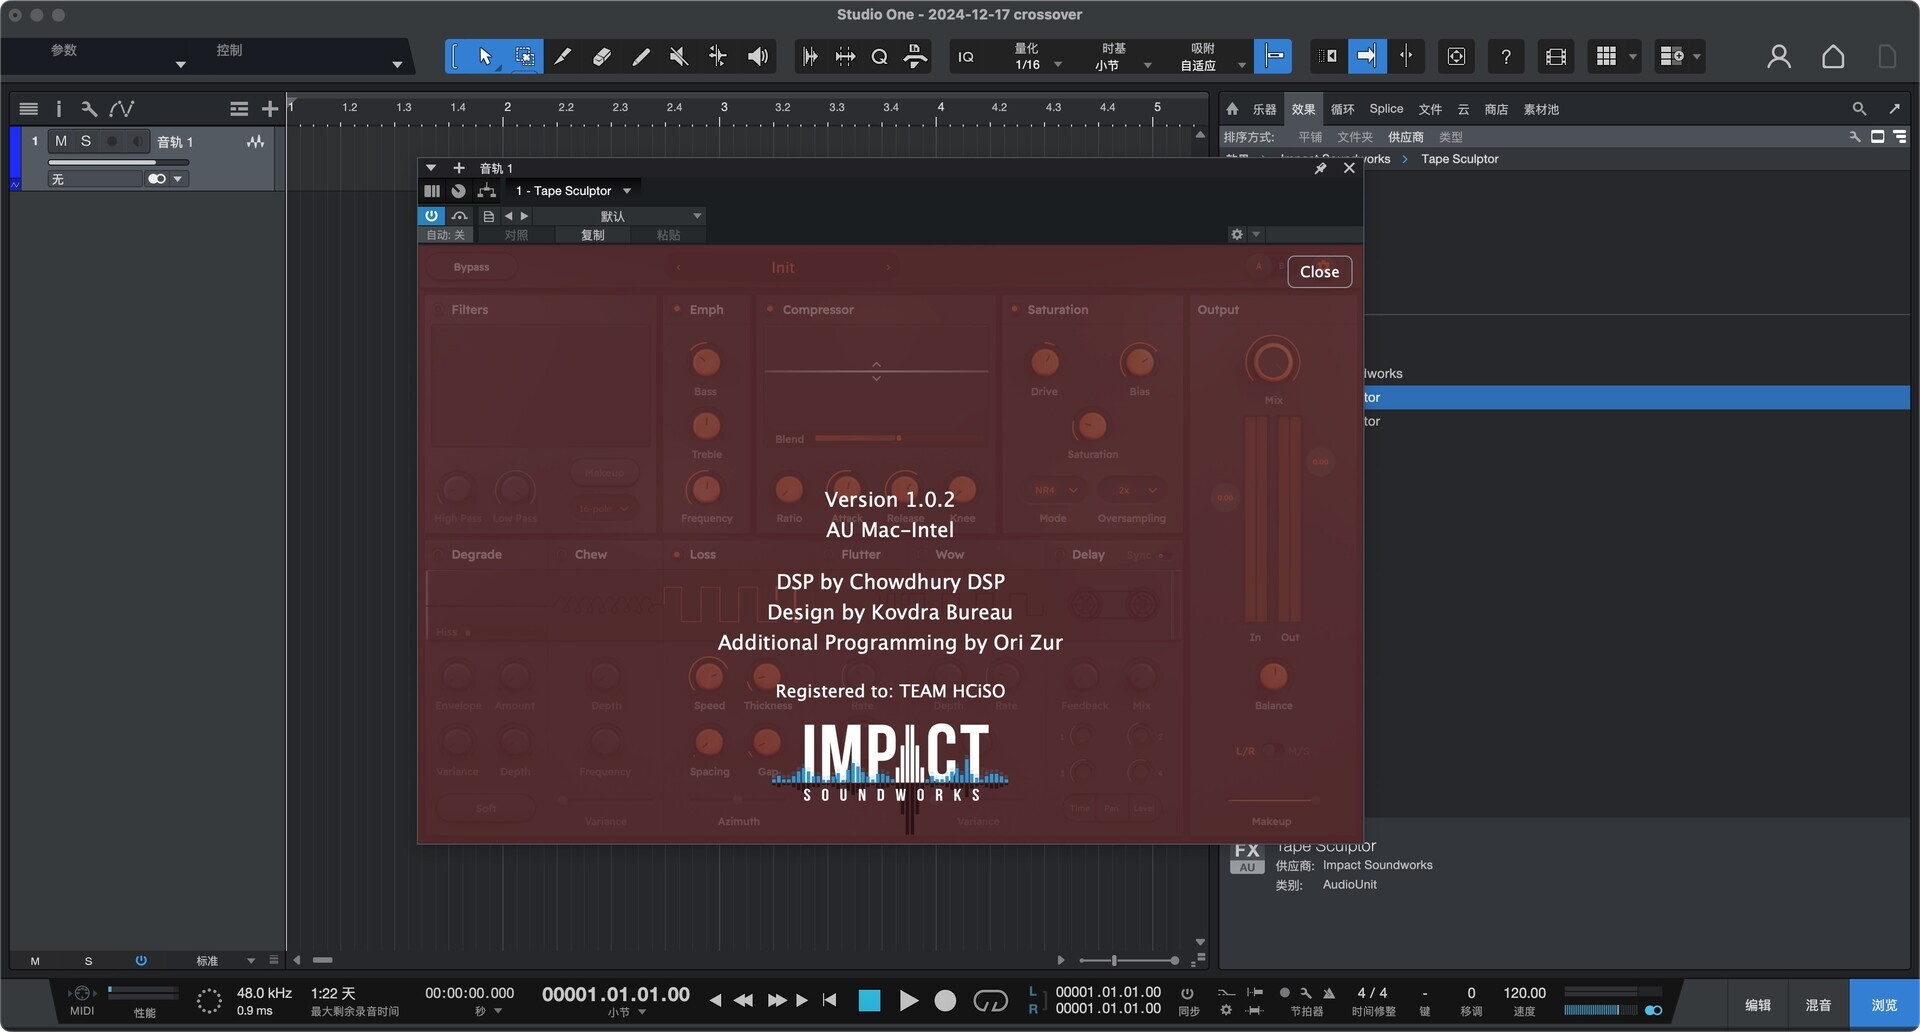The image size is (1920, 1032).
Task: Rewind with the double-left arrows
Action: [743, 1000]
